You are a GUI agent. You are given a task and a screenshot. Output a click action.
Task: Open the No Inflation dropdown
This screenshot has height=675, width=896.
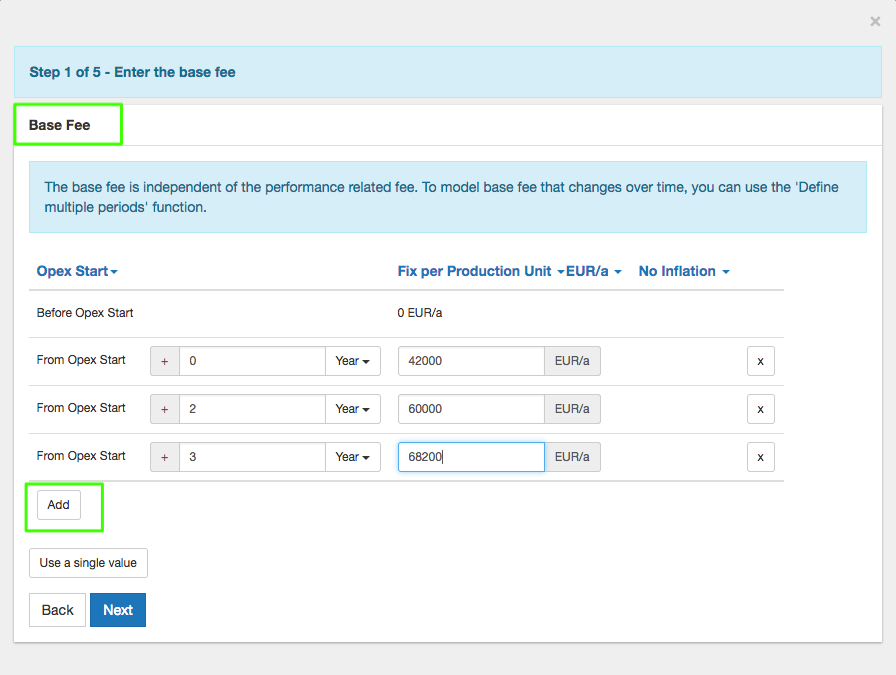point(684,271)
